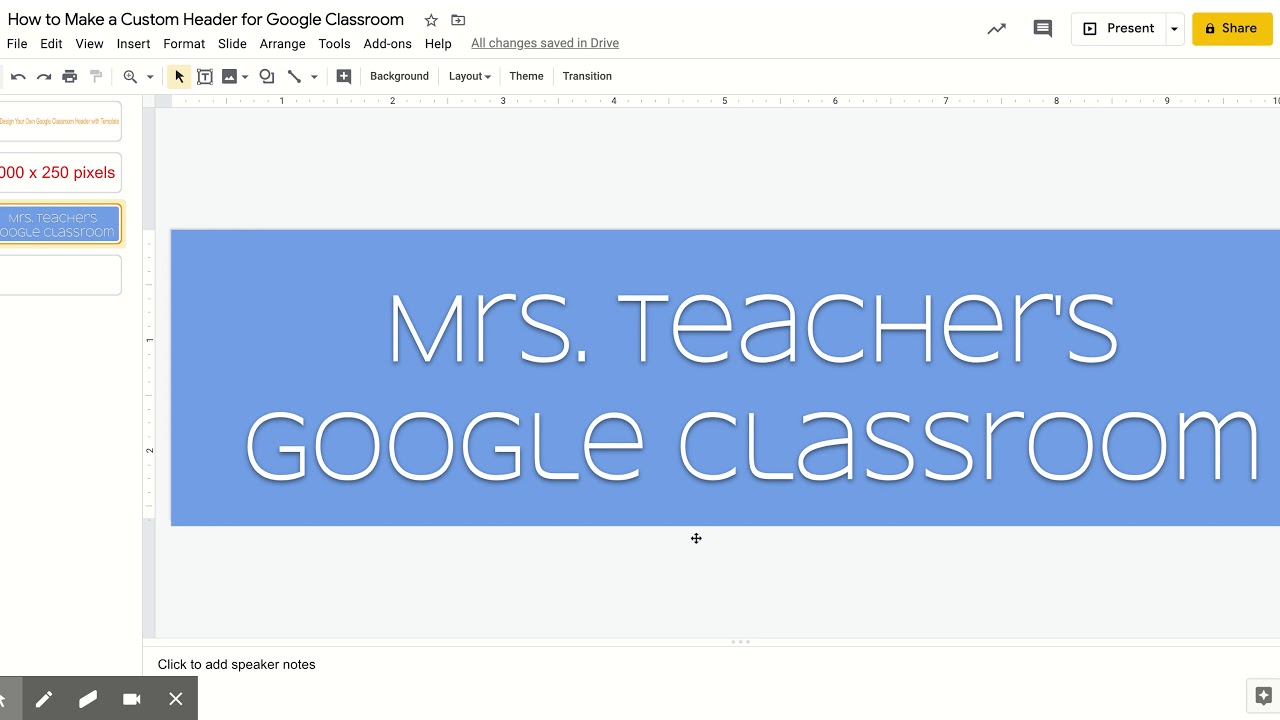
Task: Open the Insert image dropdown arrow
Action: coord(245,77)
